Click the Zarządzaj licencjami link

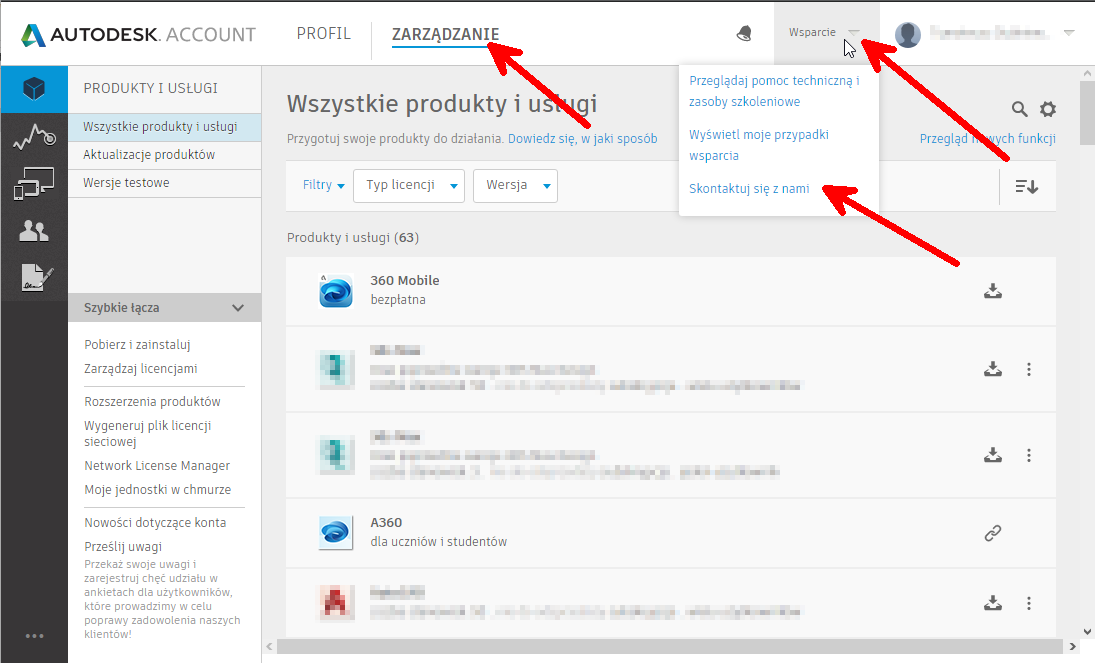[x=140, y=368]
